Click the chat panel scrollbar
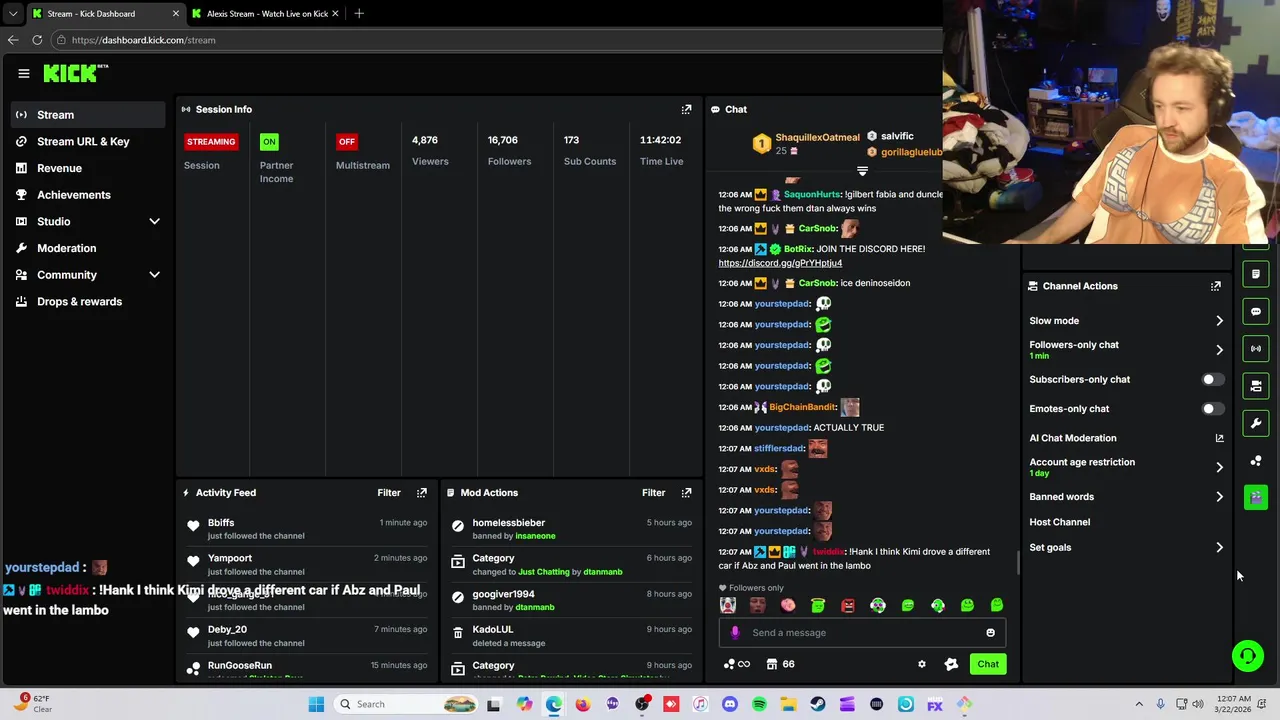The image size is (1280, 720). 1017,564
